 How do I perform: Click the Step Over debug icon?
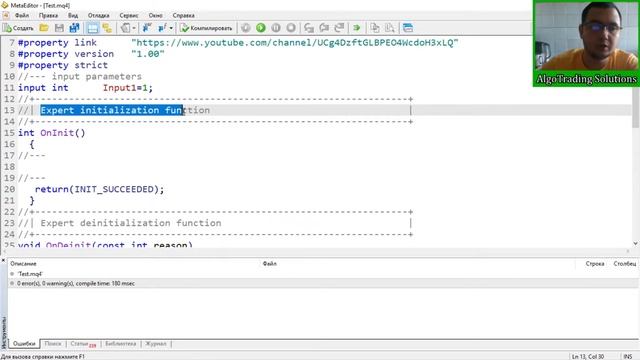pyautogui.click(x=324, y=28)
